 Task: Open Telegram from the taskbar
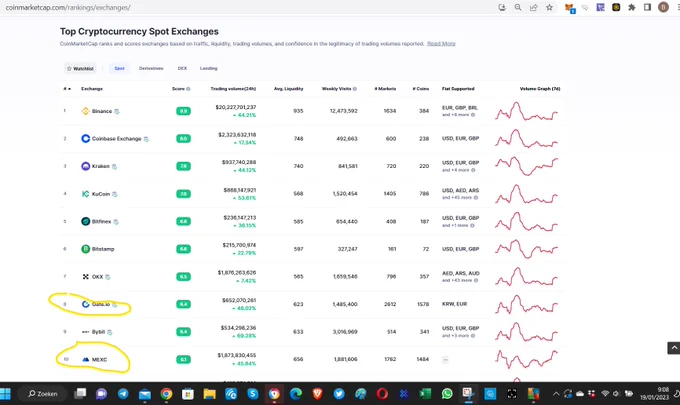point(123,394)
